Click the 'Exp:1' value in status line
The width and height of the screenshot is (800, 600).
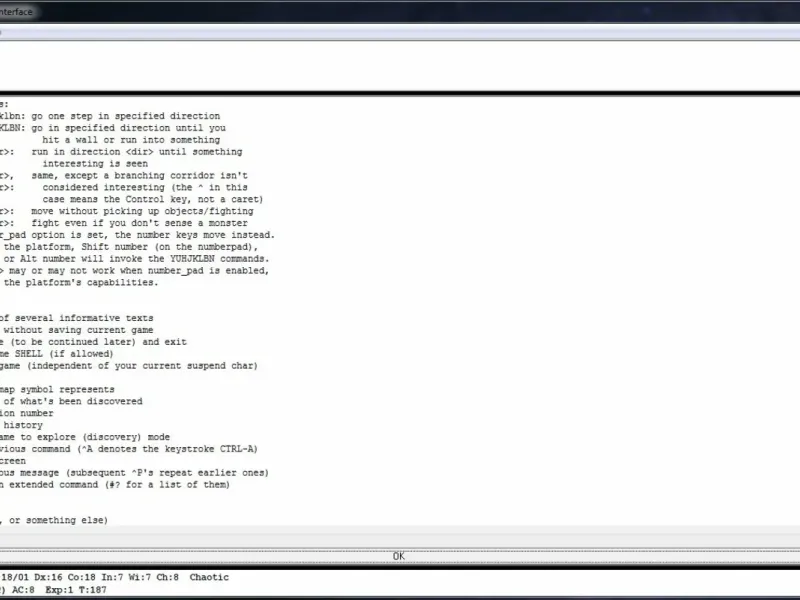click(59, 590)
